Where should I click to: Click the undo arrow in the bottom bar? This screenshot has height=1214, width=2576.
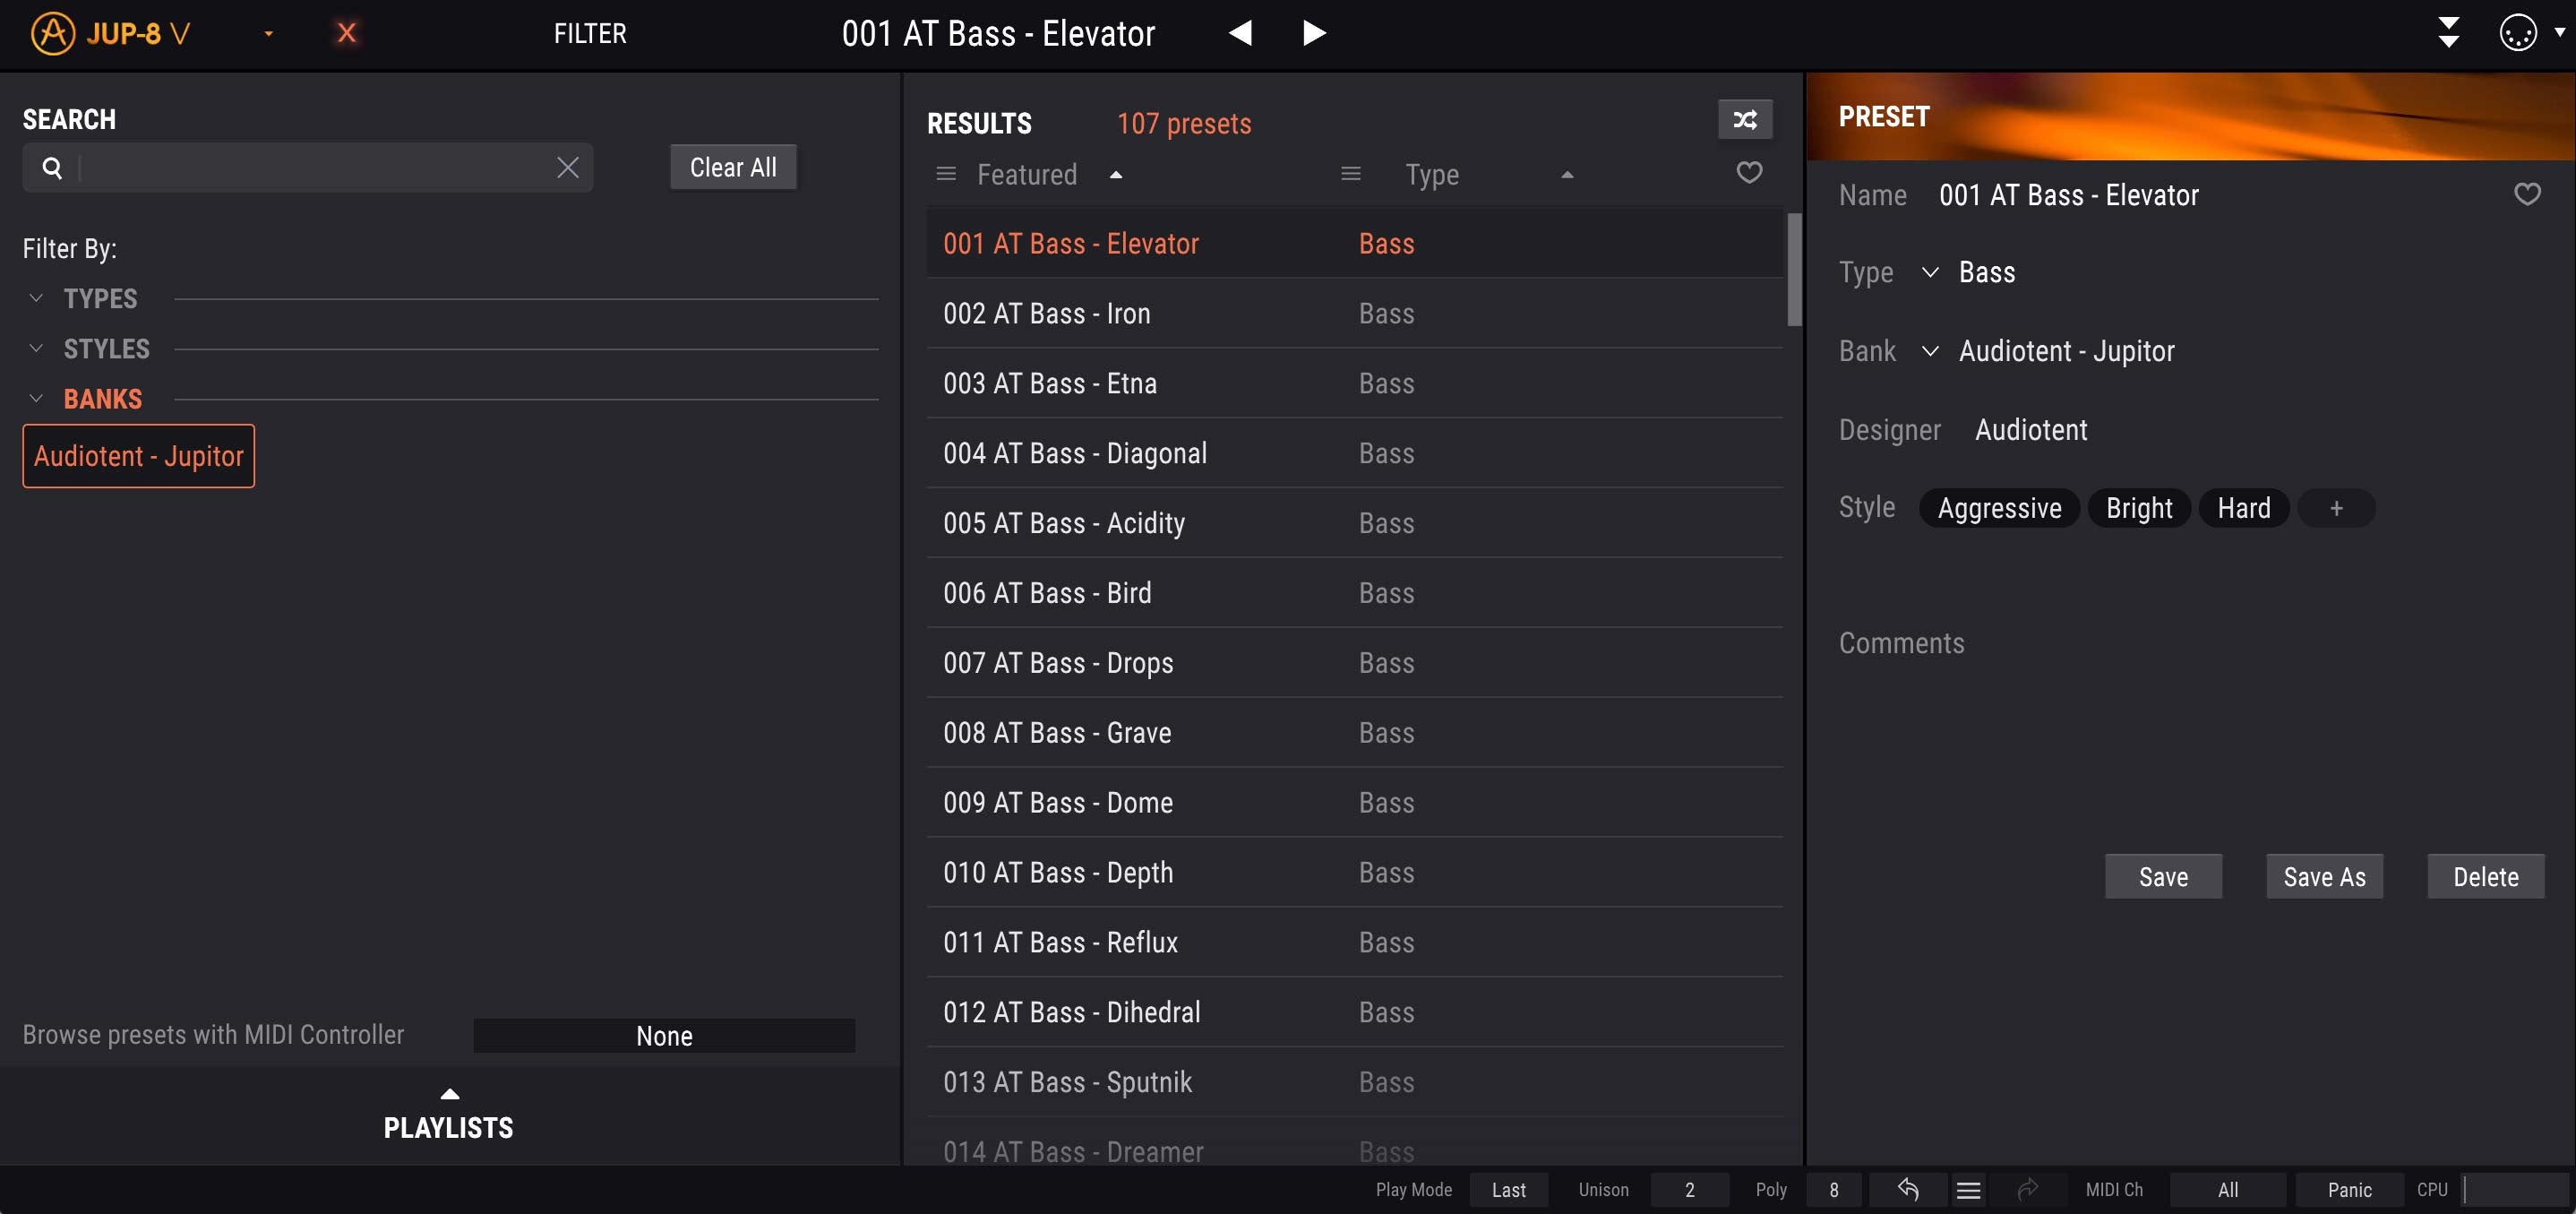(1907, 1189)
